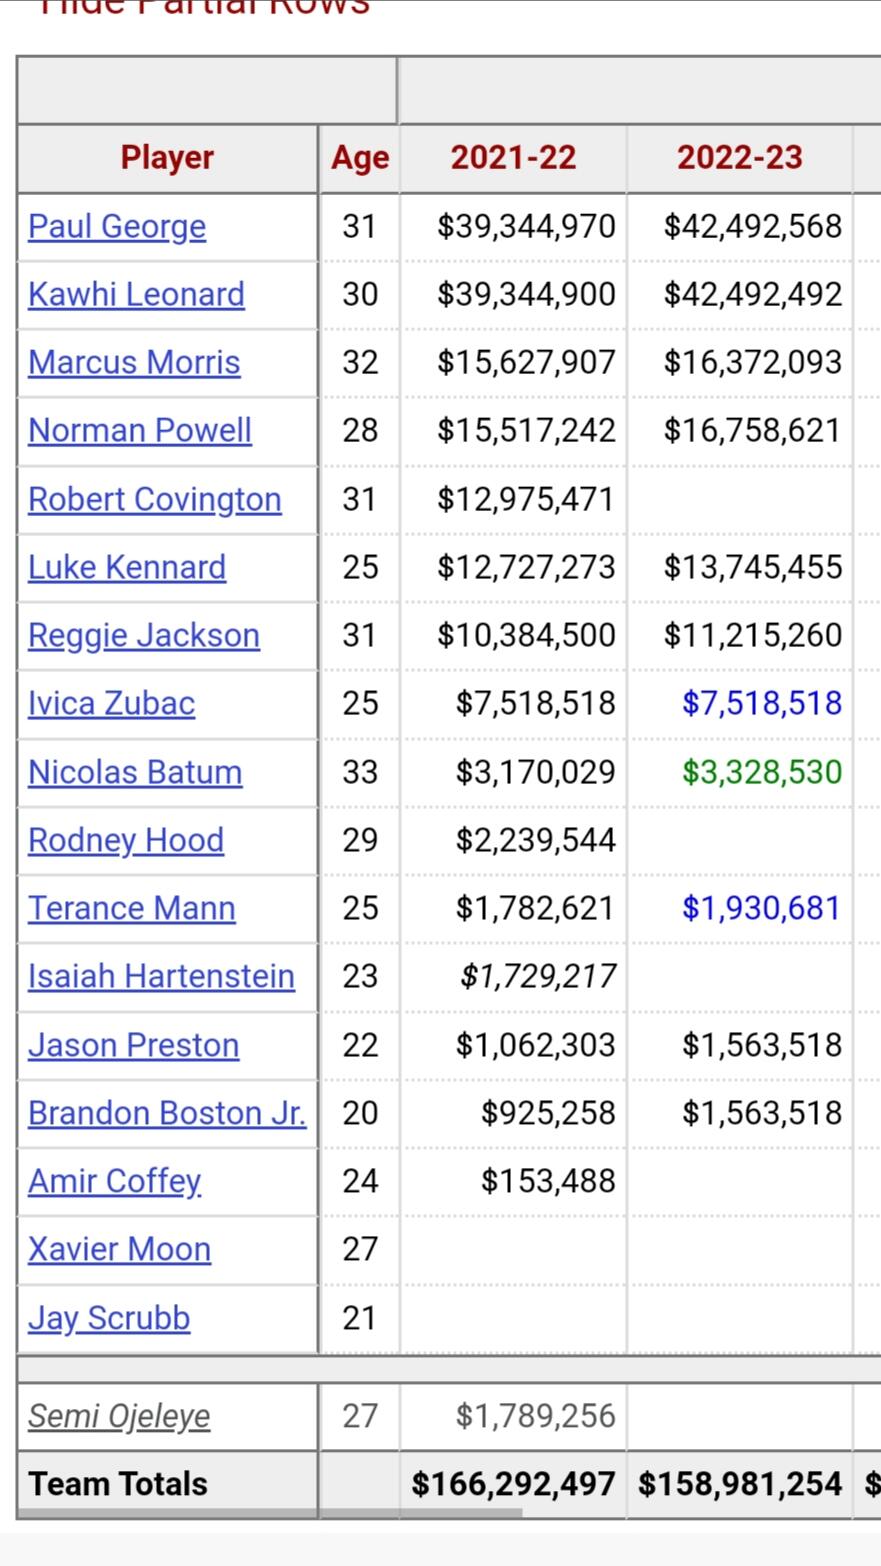Screen dimensions: 881x1566
Task: Click Nicolas Batum name
Action: click(x=135, y=772)
